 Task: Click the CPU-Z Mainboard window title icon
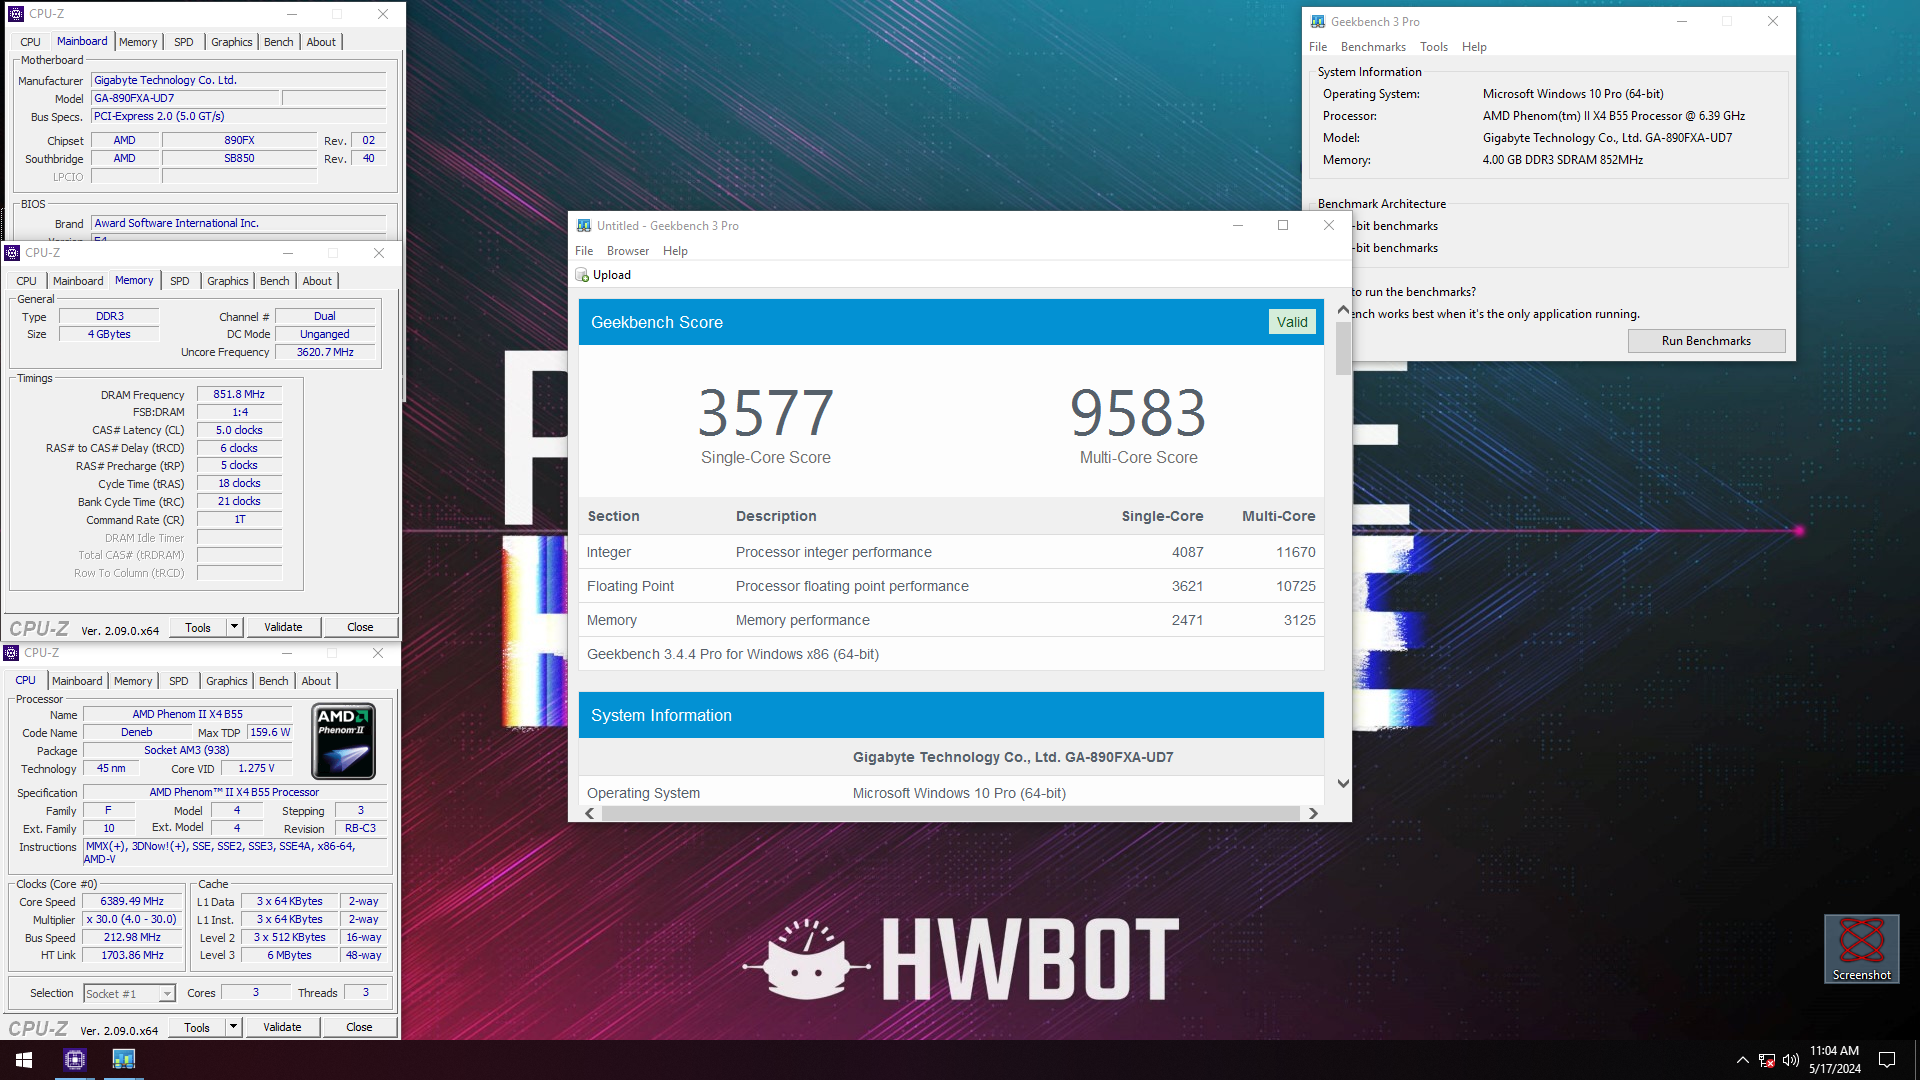click(16, 14)
